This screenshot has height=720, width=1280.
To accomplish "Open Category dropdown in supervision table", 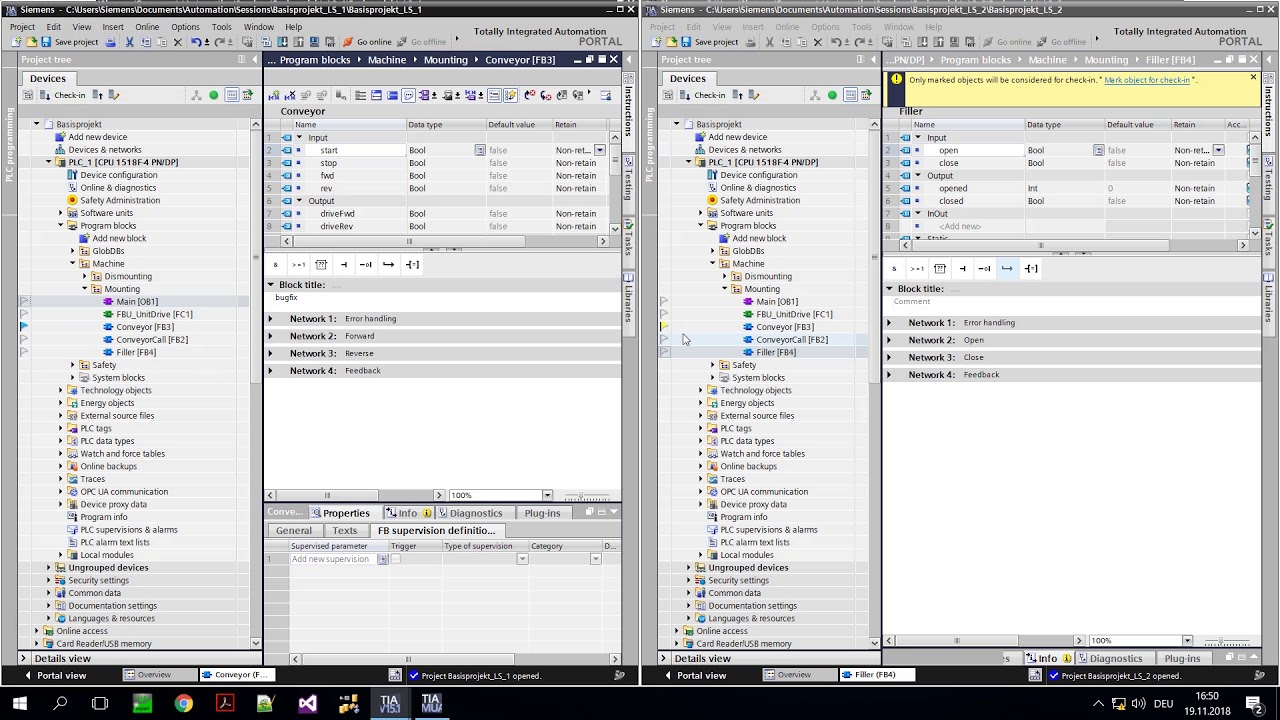I will 595,559.
